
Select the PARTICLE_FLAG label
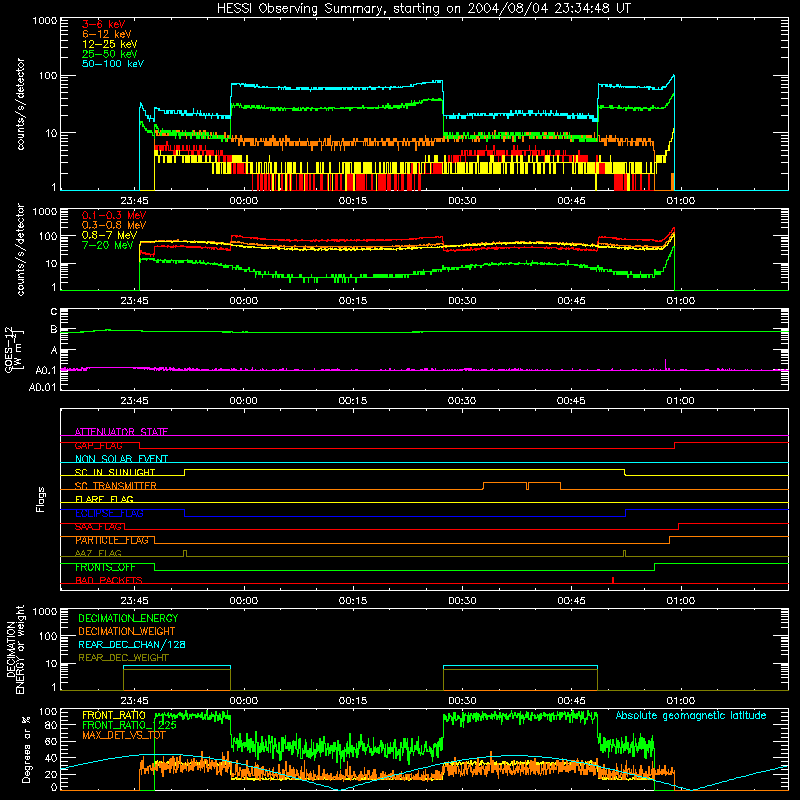coord(112,540)
